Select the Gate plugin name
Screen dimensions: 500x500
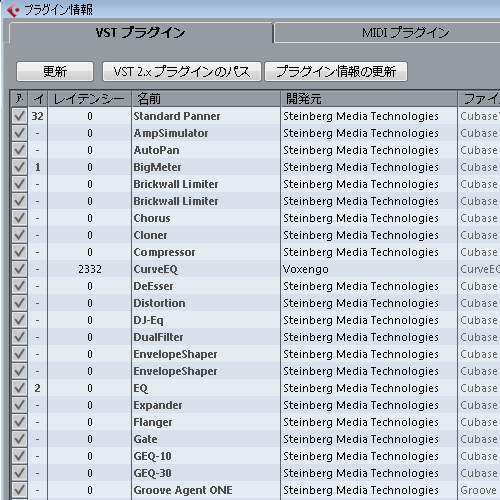click(x=145, y=439)
